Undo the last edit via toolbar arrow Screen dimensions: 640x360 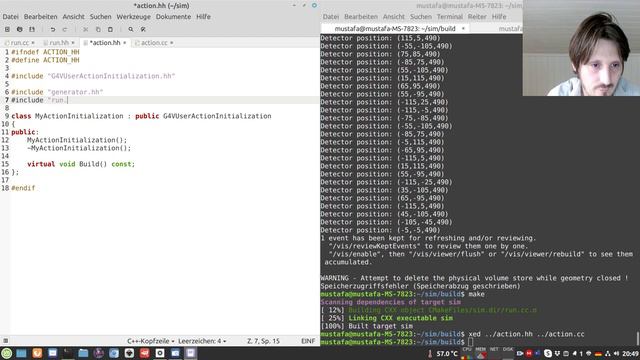point(53,29)
